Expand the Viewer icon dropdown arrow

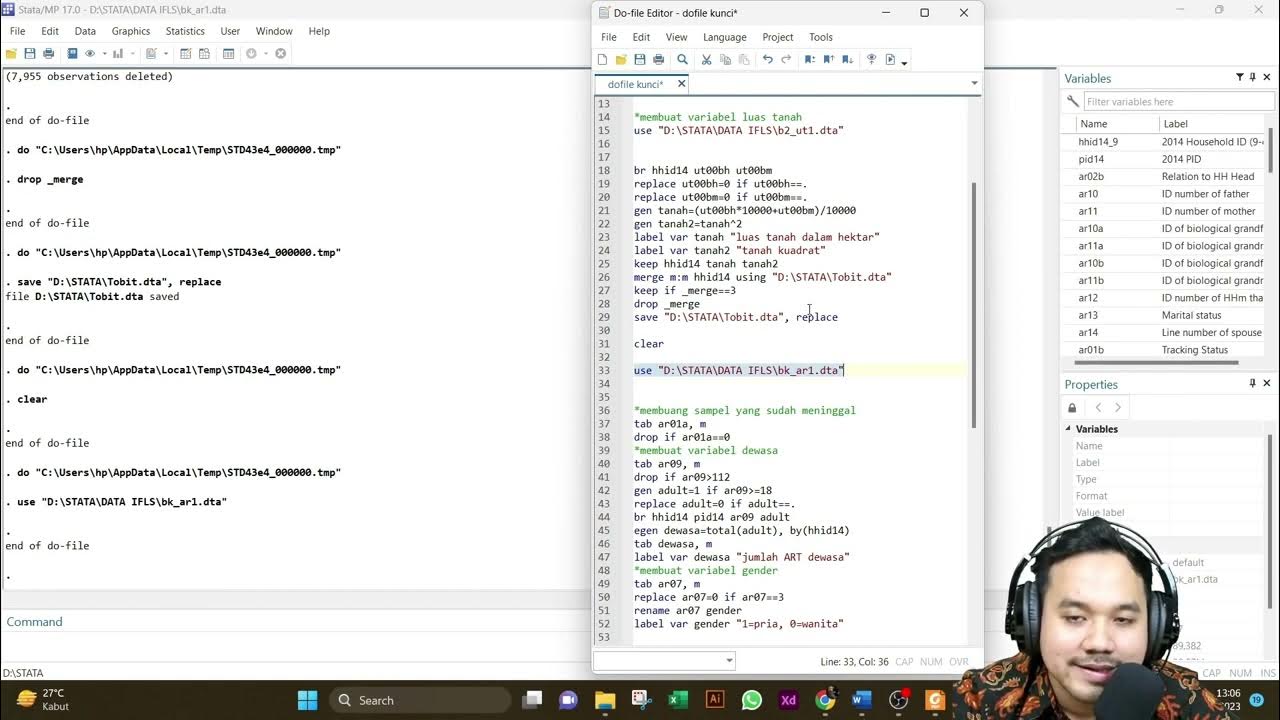point(105,53)
